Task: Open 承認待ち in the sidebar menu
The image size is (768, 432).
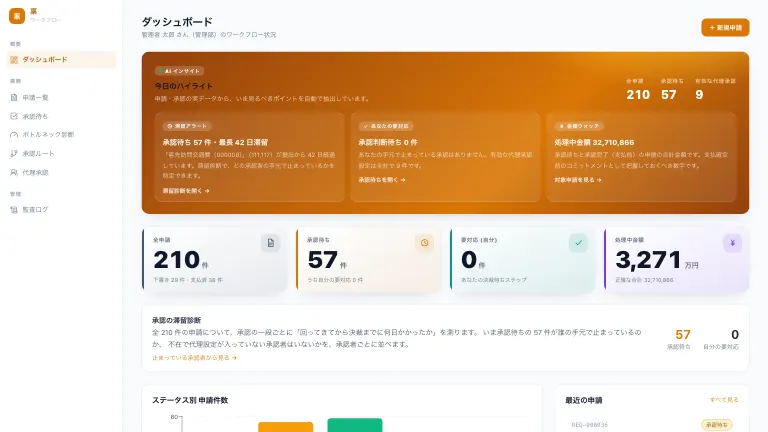Action: (x=62, y=116)
